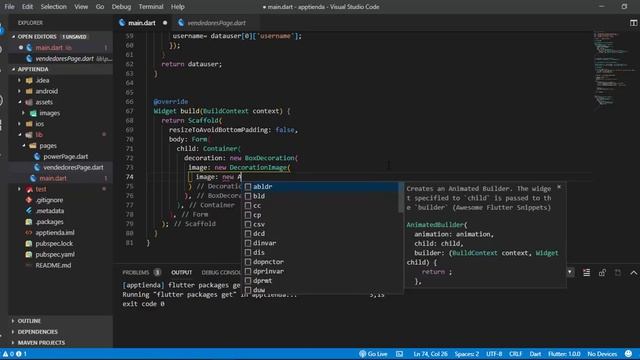Image resolution: width=640 pixels, height=360 pixels.
Task: Select the bld snippet suggestion
Action: 320,196
